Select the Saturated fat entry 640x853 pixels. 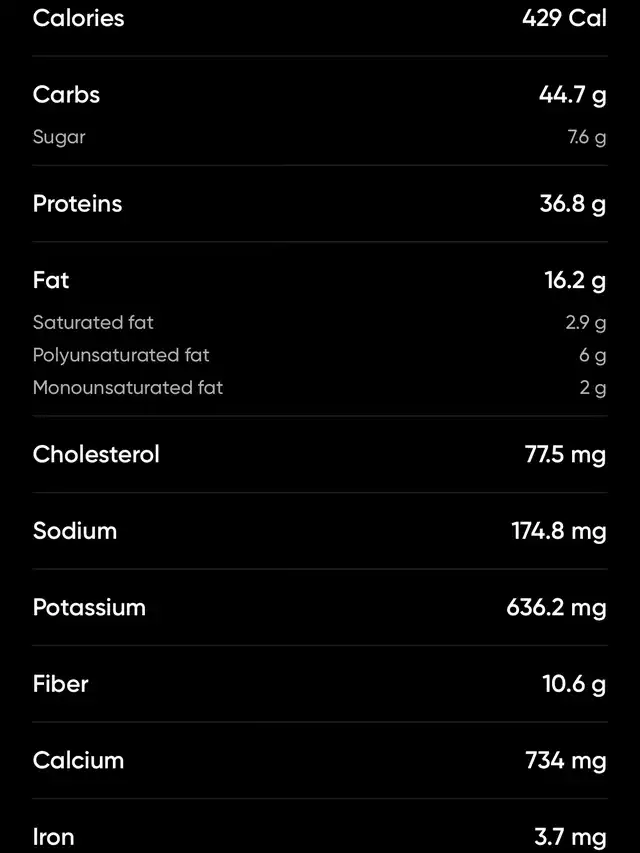click(93, 322)
